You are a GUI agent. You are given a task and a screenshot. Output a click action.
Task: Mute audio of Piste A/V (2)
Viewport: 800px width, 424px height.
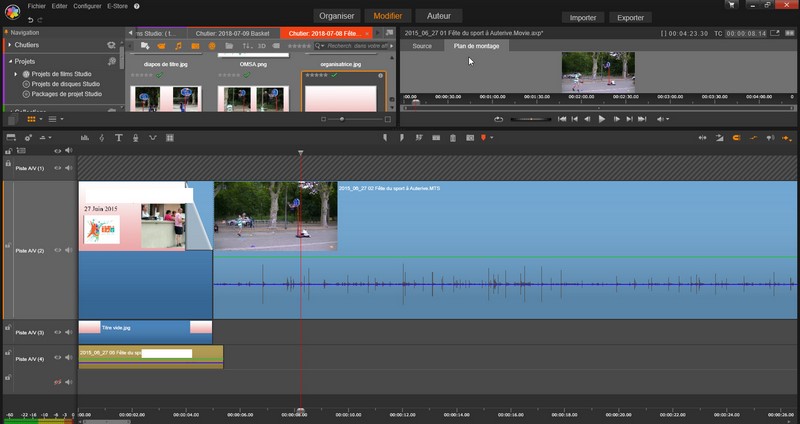(68, 250)
